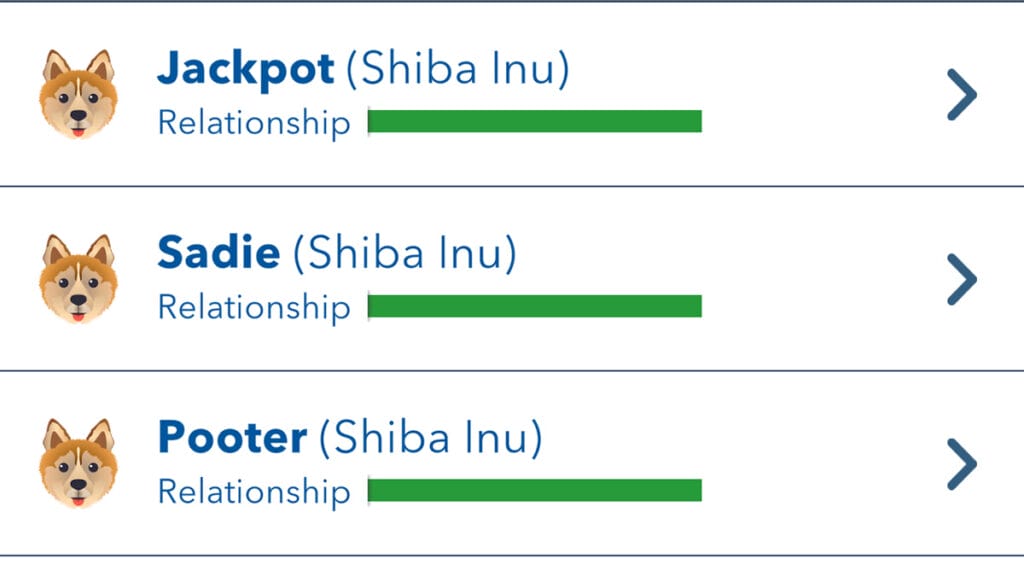The height and width of the screenshot is (576, 1024).
Task: Select the dog face icon beside Jackpot
Action: [80, 92]
